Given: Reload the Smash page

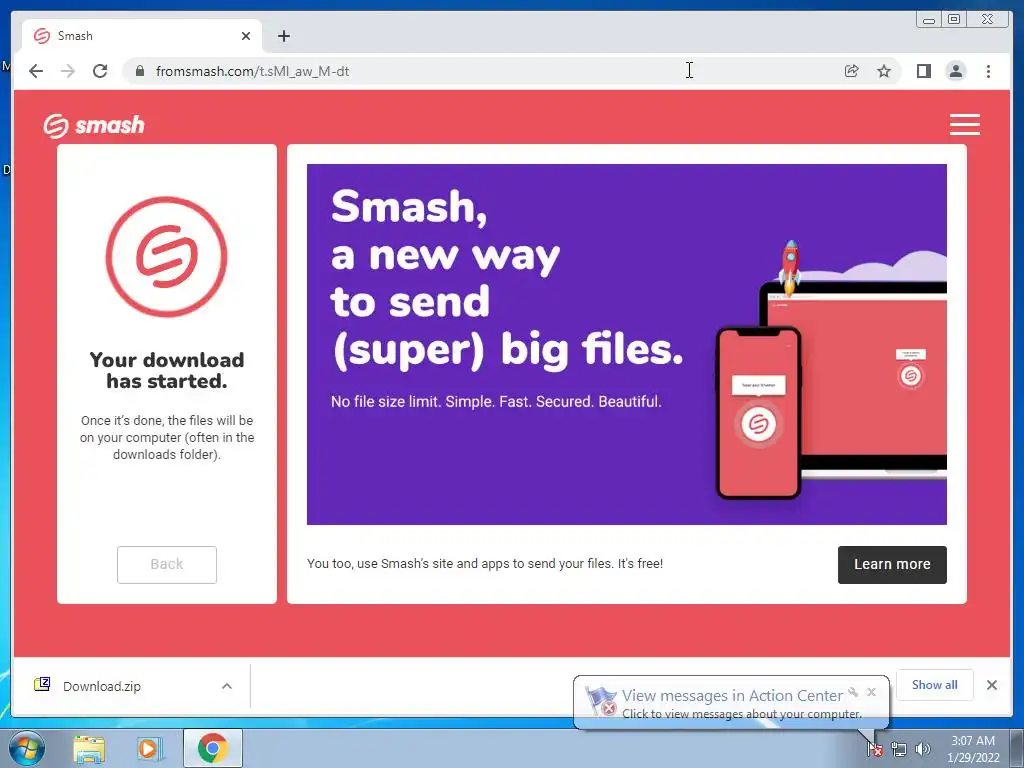Looking at the screenshot, I should (100, 71).
